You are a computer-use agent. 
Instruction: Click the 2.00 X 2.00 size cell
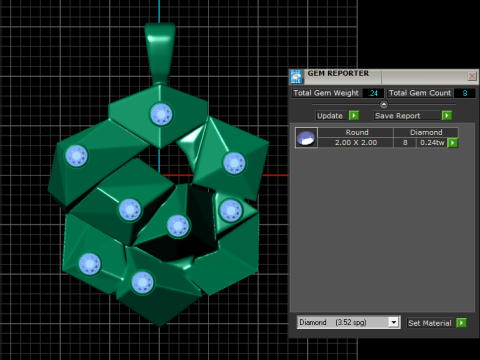click(x=356, y=143)
